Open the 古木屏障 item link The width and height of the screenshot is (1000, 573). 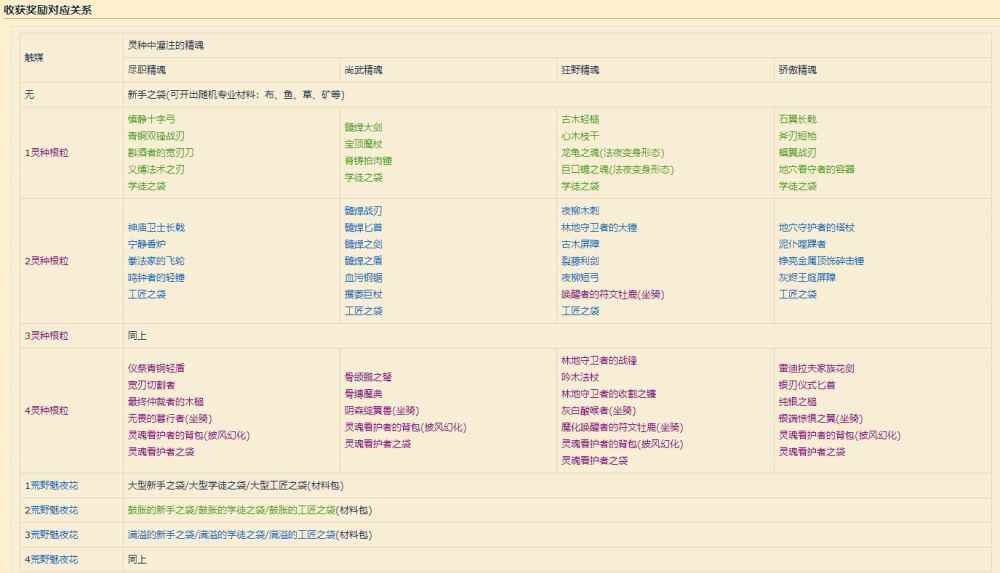click(580, 244)
